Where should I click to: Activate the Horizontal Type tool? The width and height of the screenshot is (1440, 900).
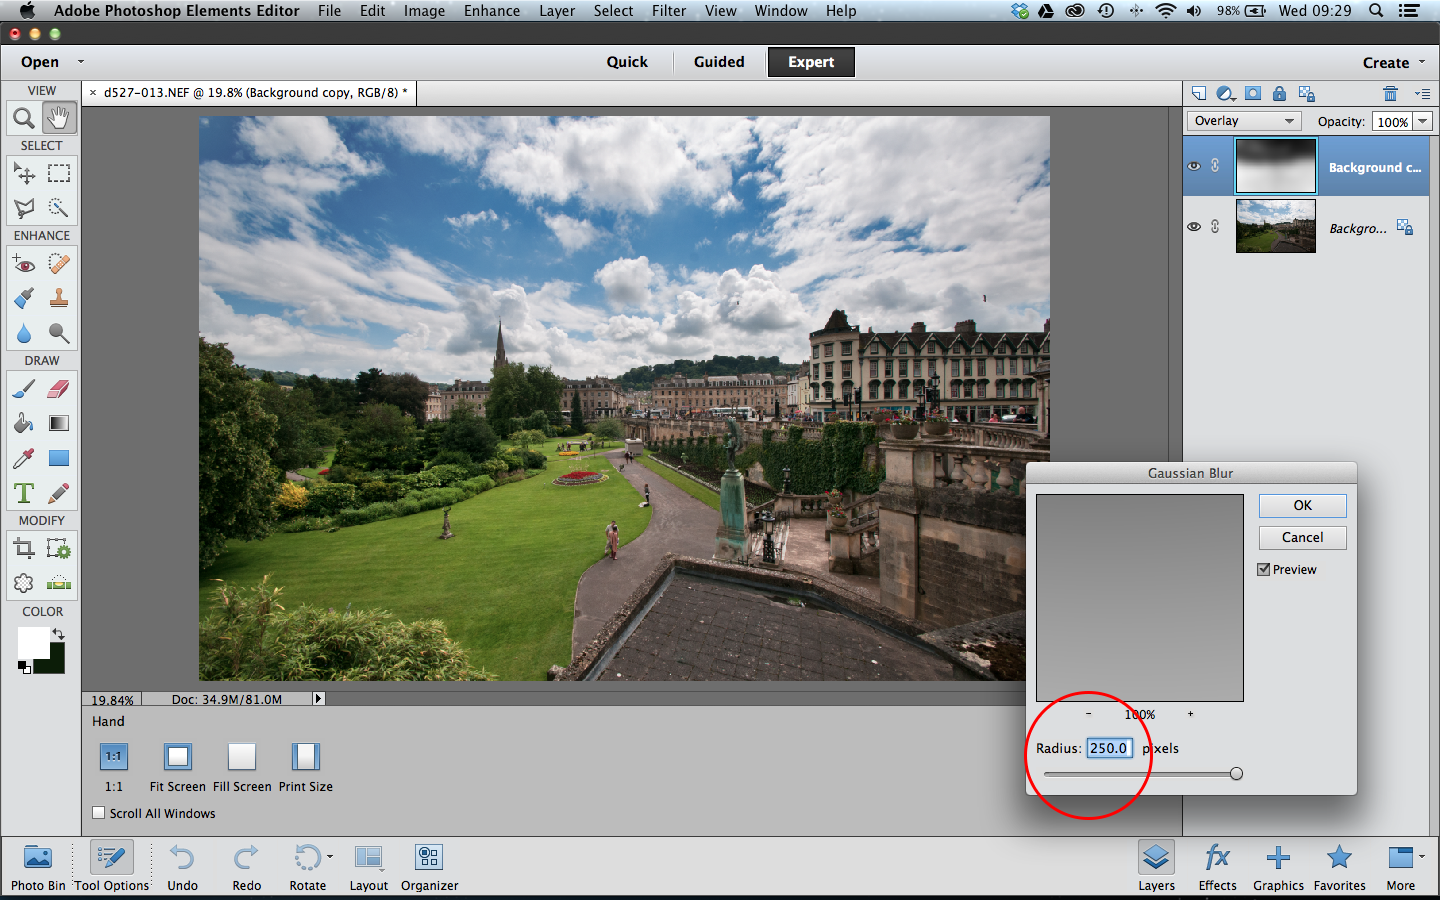pos(23,493)
